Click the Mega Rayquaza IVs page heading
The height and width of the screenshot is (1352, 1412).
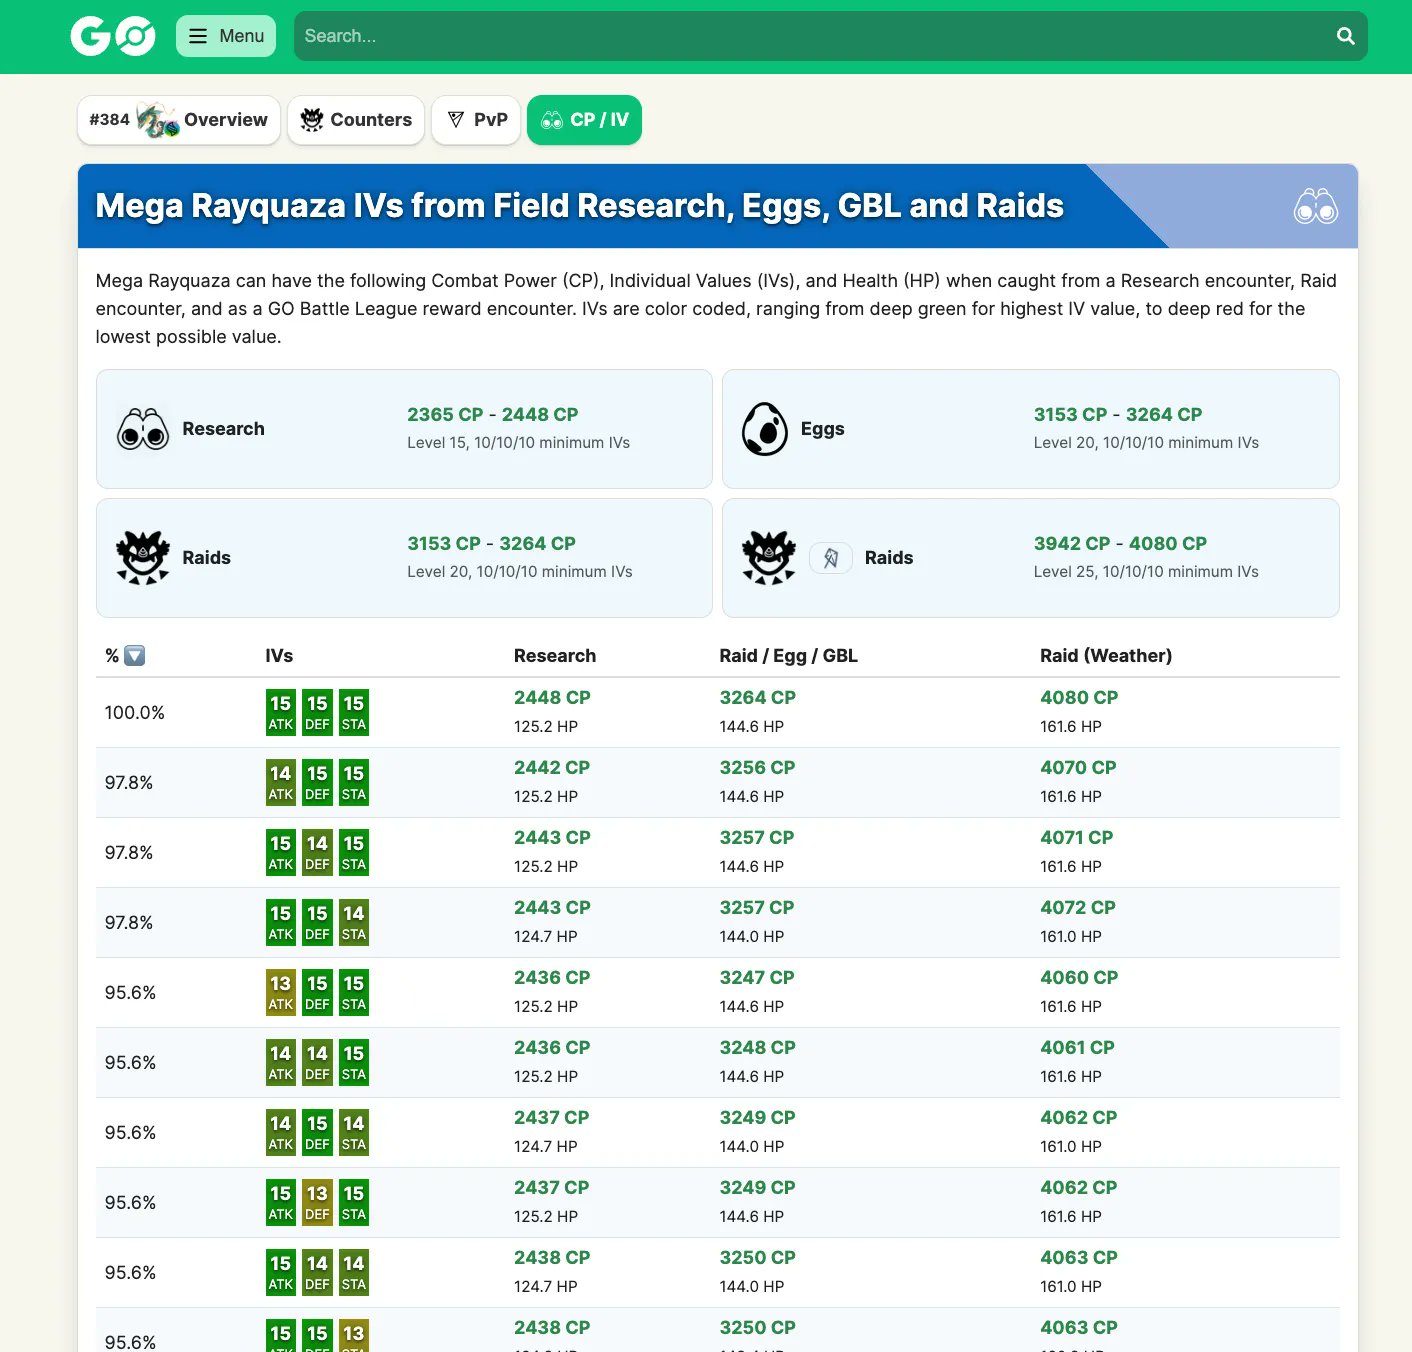pos(579,206)
